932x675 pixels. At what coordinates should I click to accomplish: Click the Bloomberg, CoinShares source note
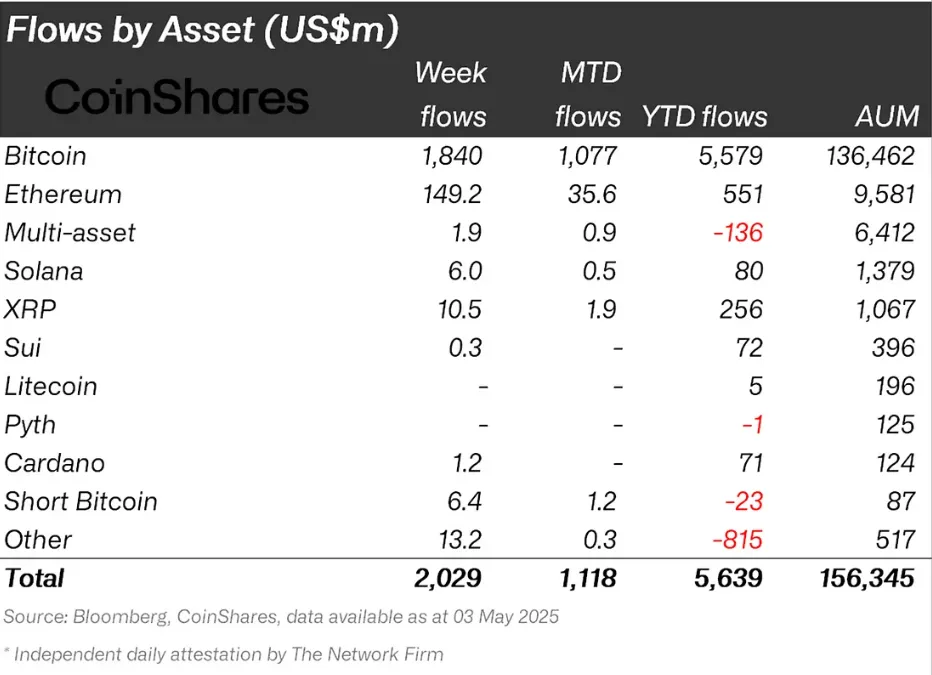click(280, 617)
